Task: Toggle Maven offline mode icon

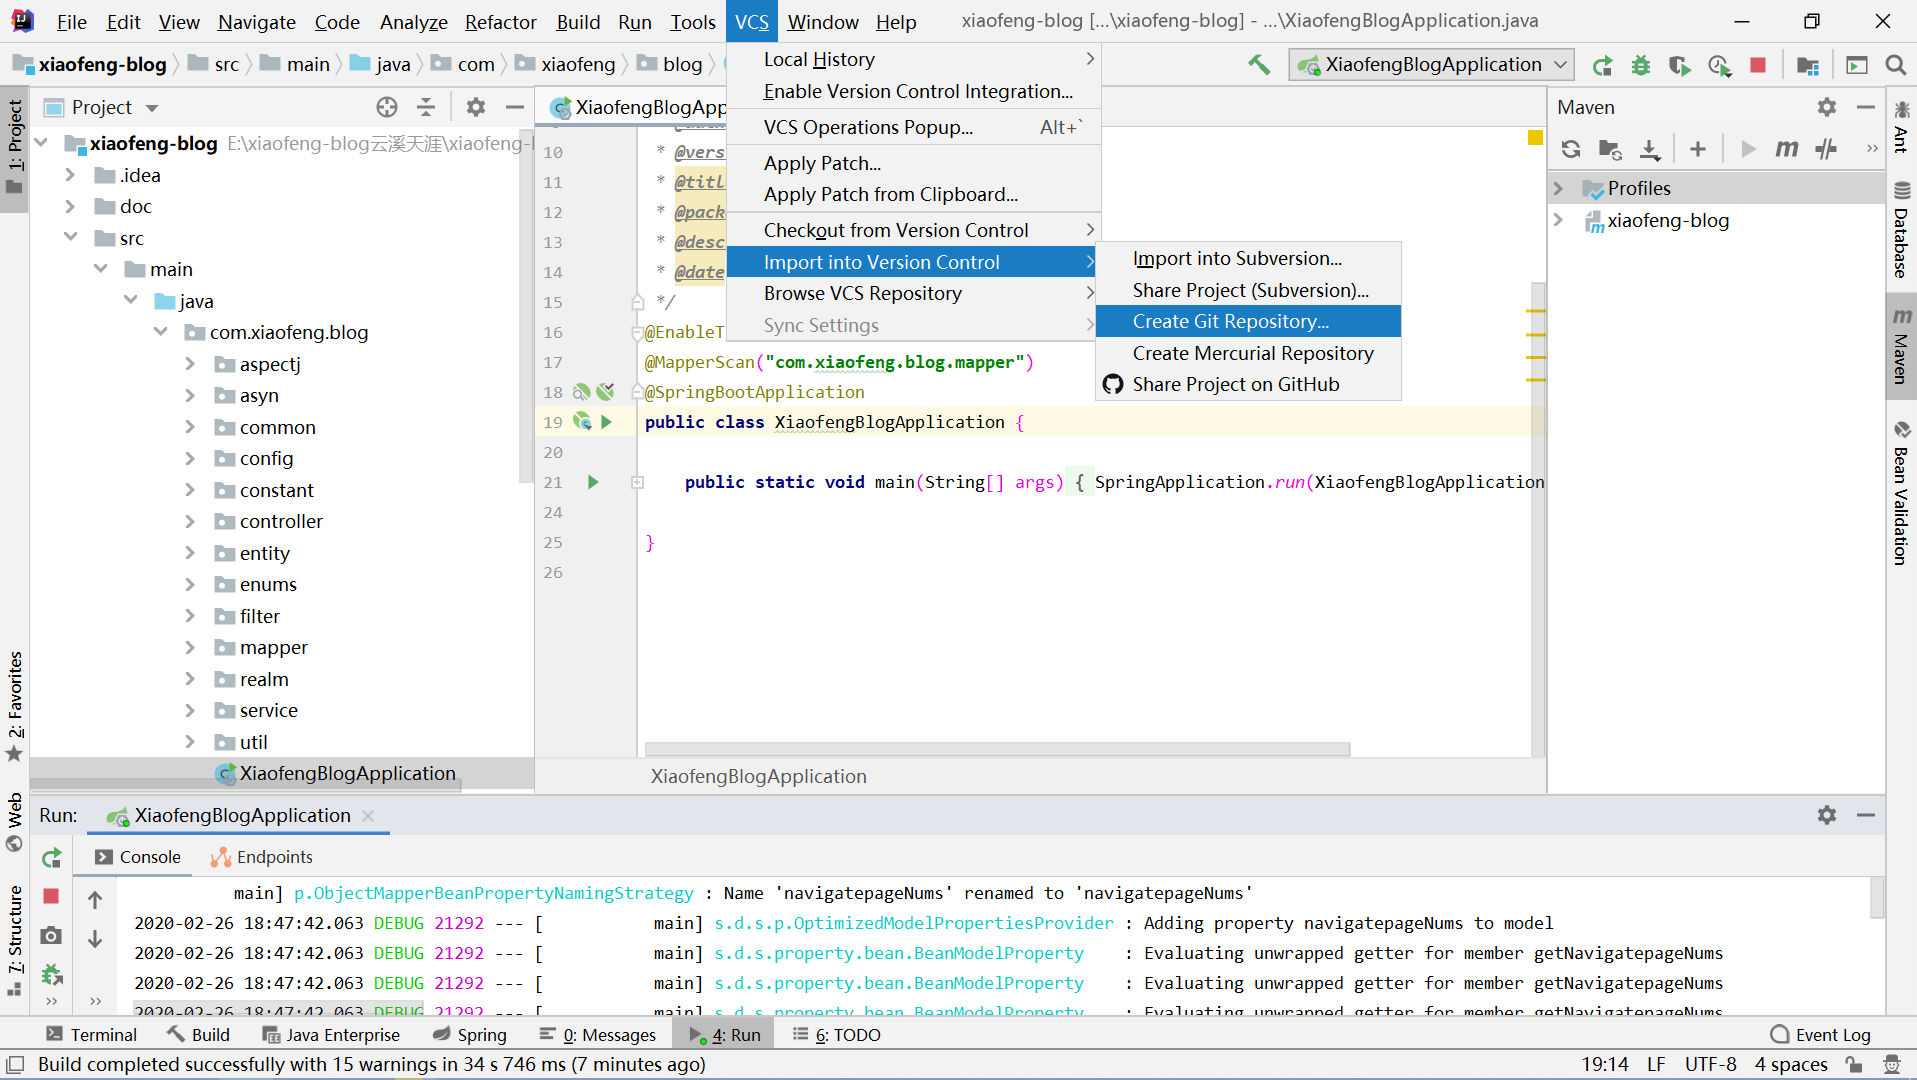Action: point(1826,149)
